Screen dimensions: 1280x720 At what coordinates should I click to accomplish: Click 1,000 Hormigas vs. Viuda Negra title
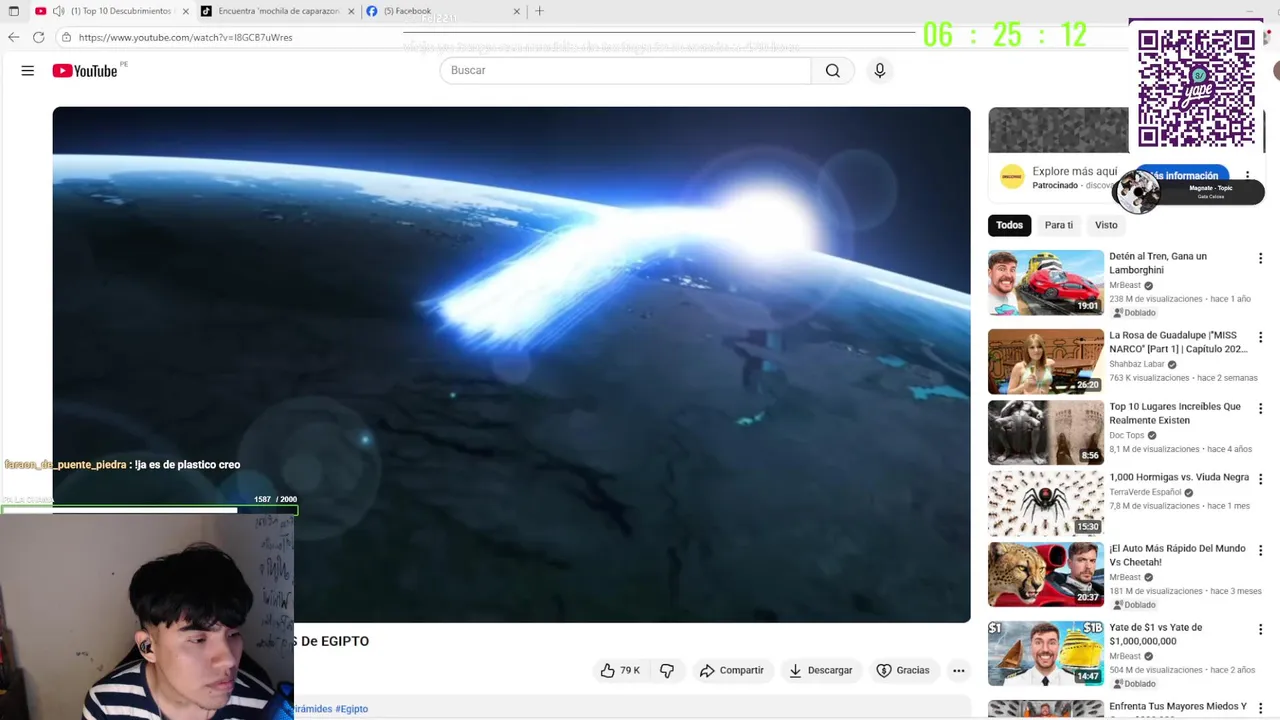(x=1179, y=477)
